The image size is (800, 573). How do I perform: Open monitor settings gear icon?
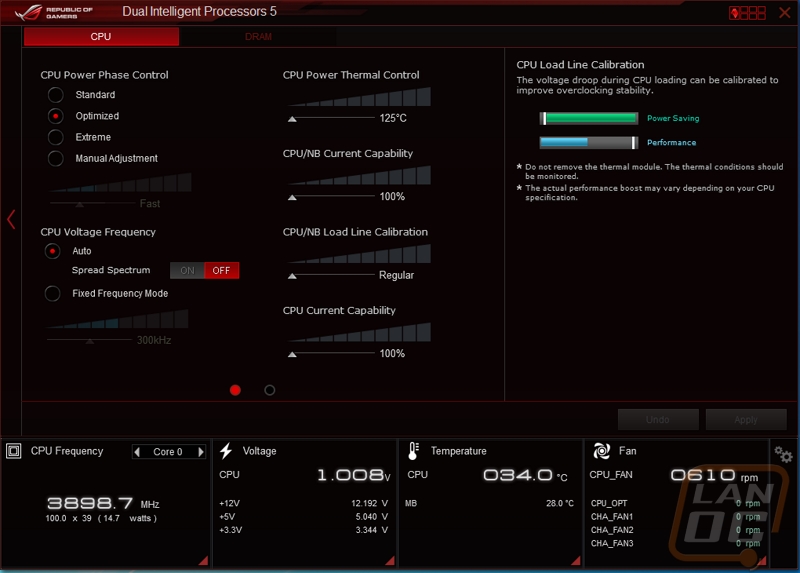783,454
